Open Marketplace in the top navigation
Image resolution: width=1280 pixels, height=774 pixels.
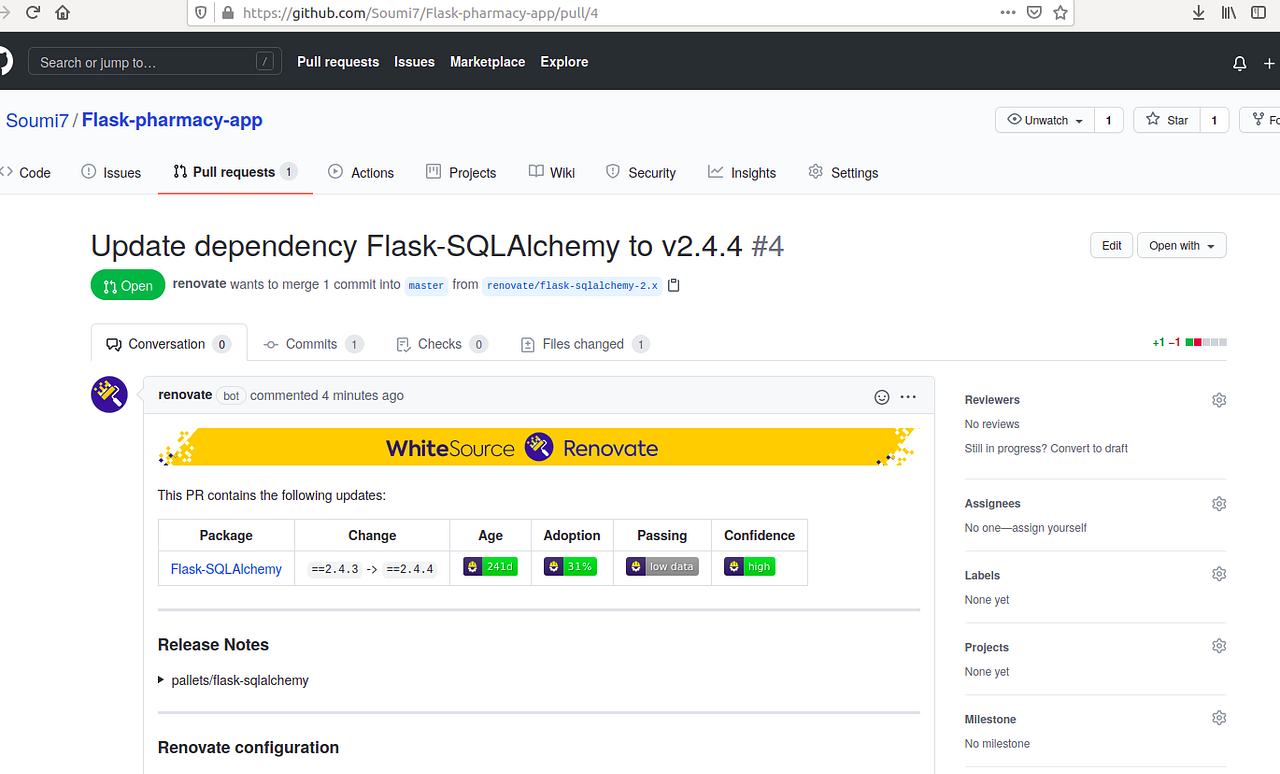[x=487, y=62]
